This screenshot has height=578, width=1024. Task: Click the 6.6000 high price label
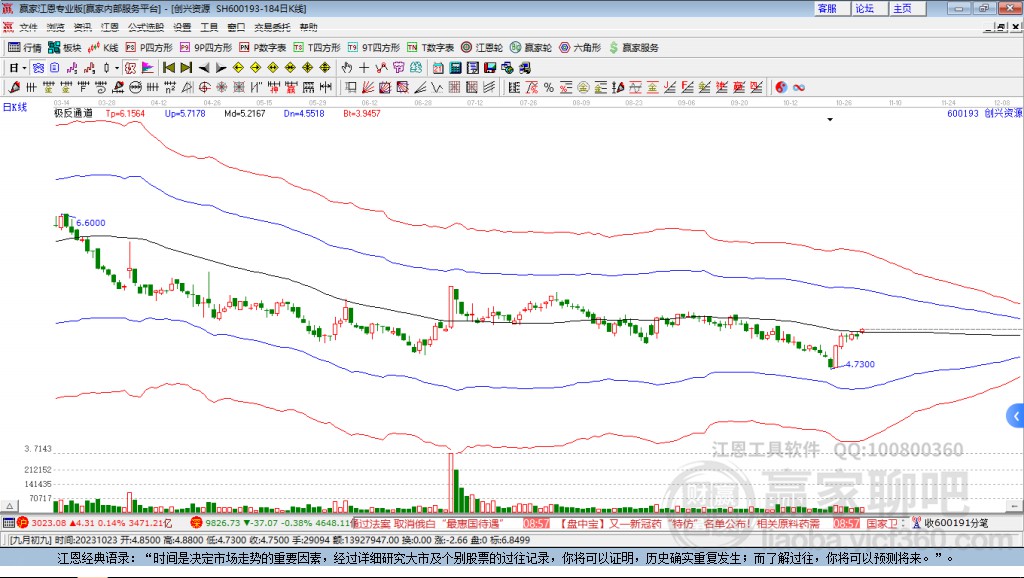pos(91,223)
